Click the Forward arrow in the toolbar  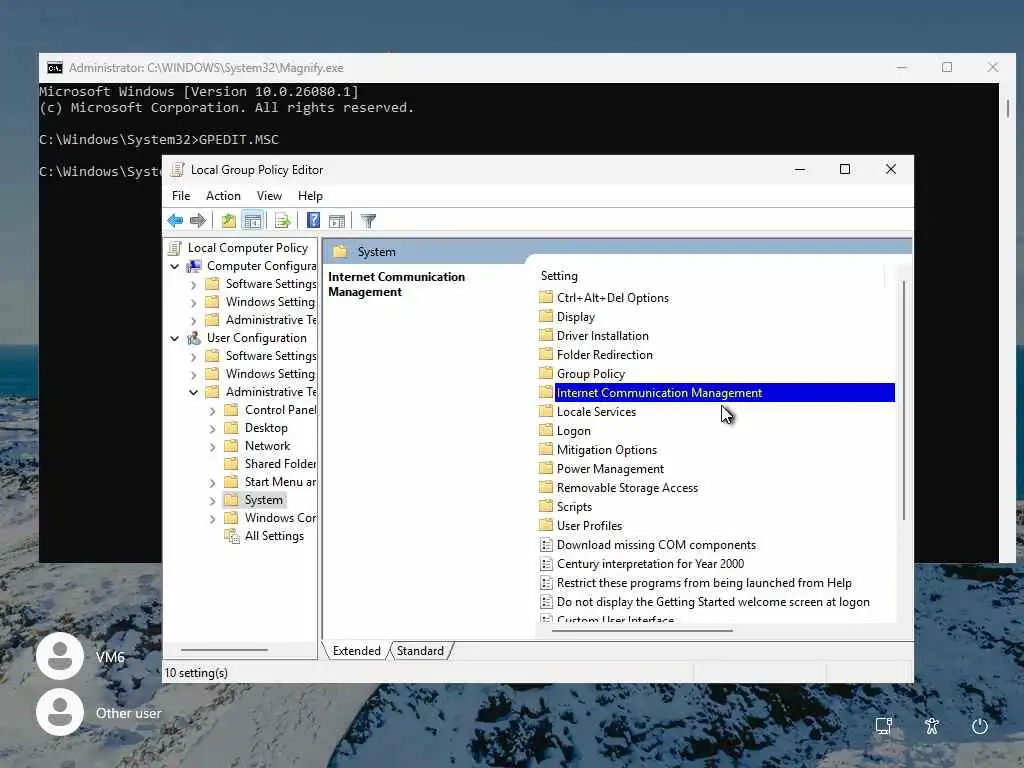click(x=197, y=221)
